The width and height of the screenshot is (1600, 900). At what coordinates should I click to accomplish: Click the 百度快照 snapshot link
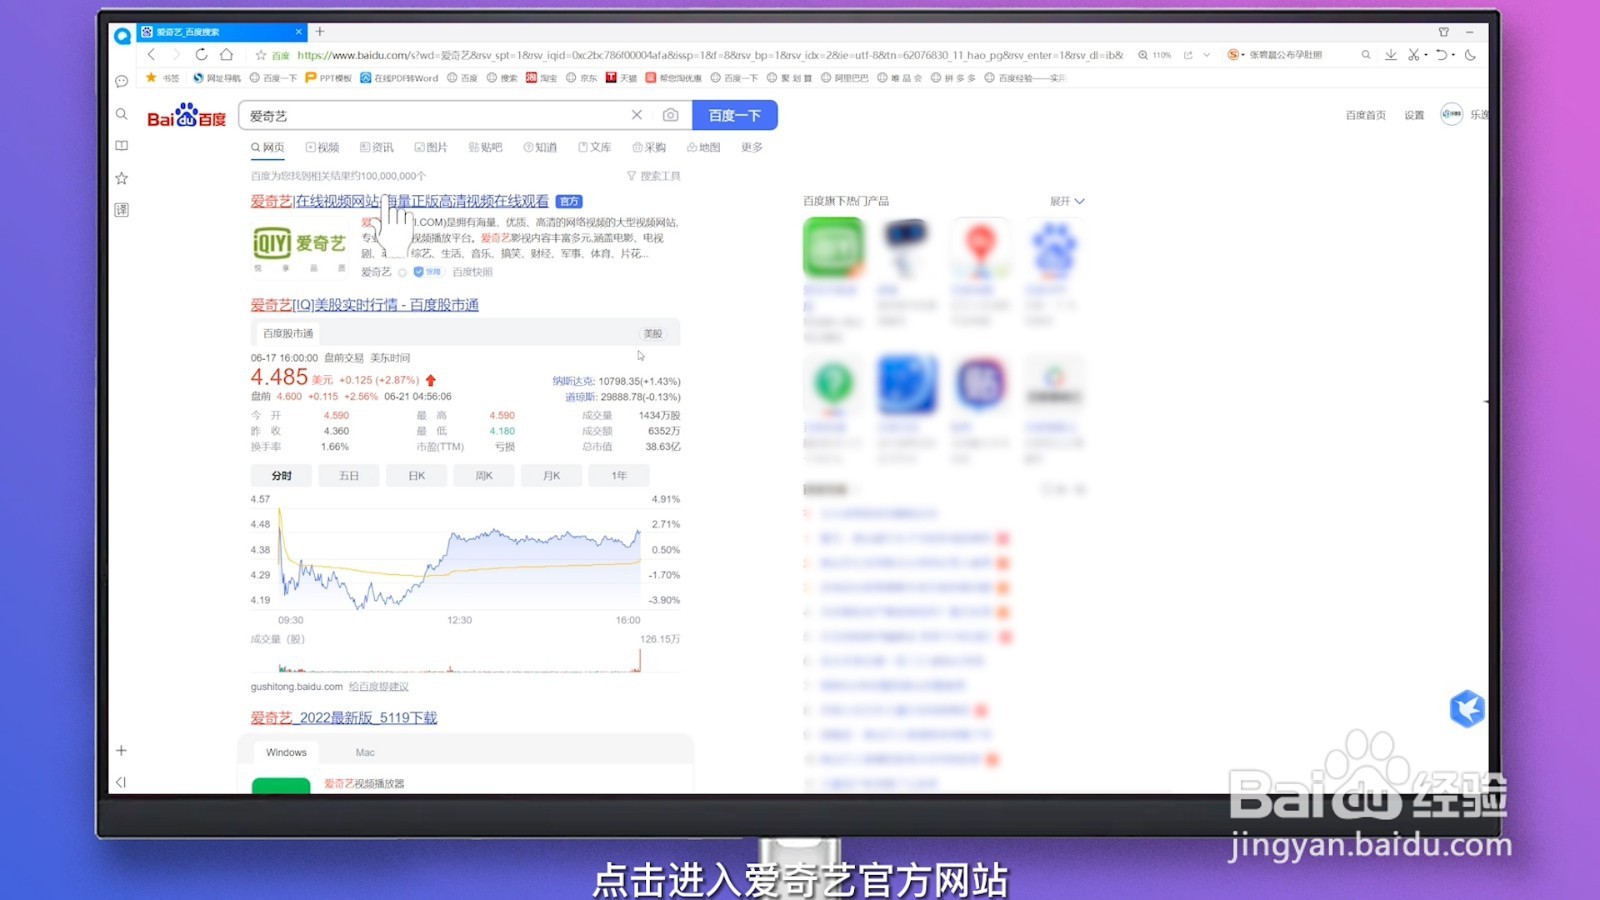472,272
